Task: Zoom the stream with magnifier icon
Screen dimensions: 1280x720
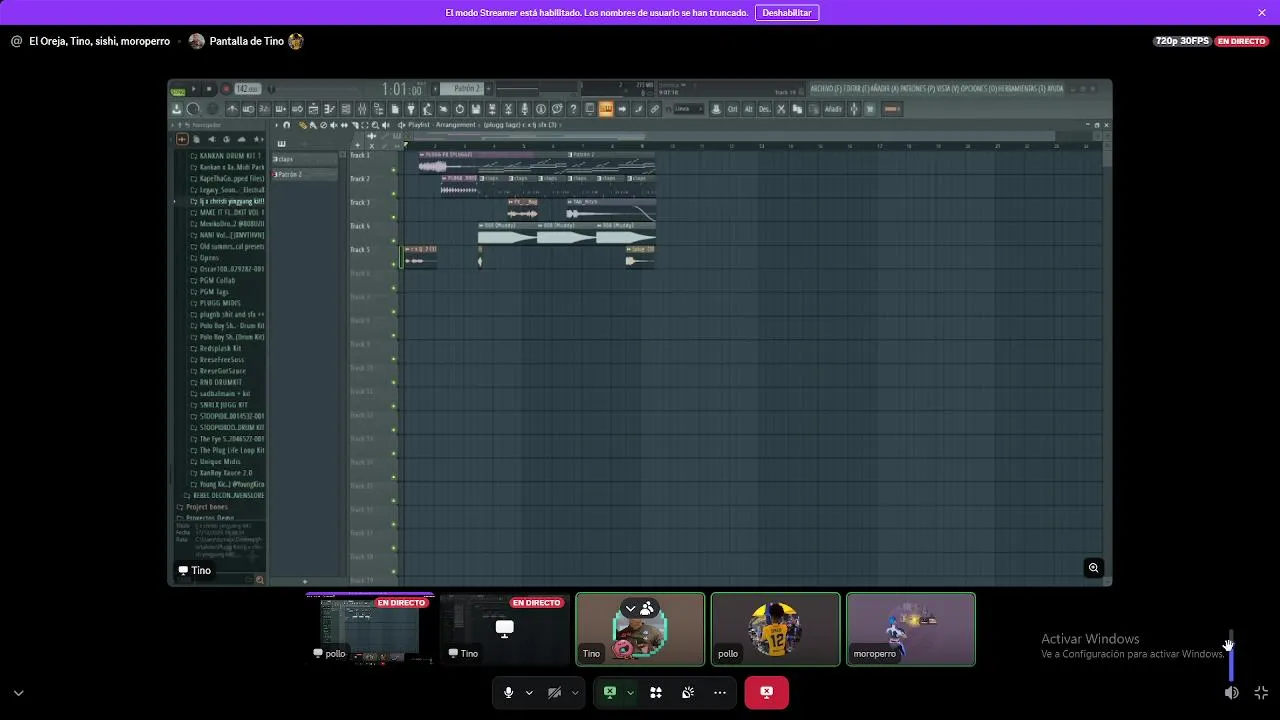Action: (x=1093, y=568)
